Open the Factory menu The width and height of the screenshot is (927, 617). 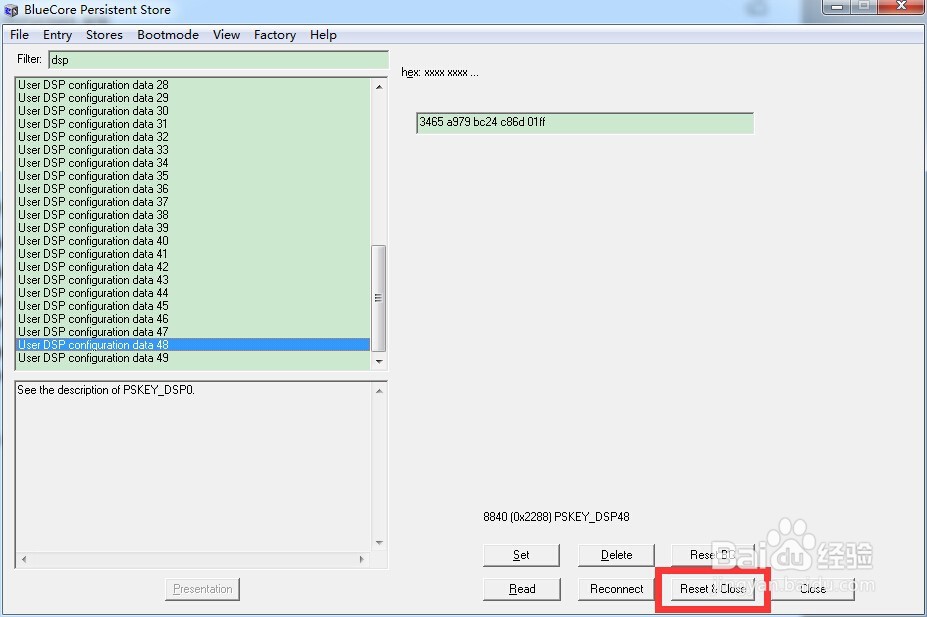(x=275, y=35)
